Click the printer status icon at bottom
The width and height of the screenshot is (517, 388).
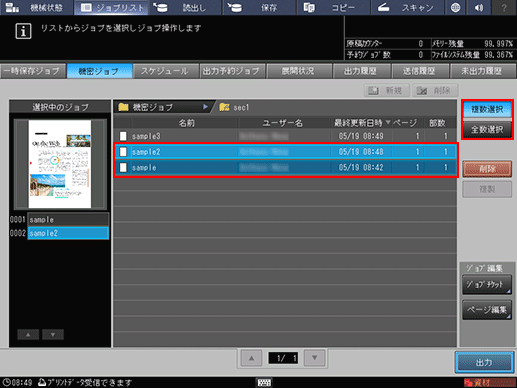[42, 382]
